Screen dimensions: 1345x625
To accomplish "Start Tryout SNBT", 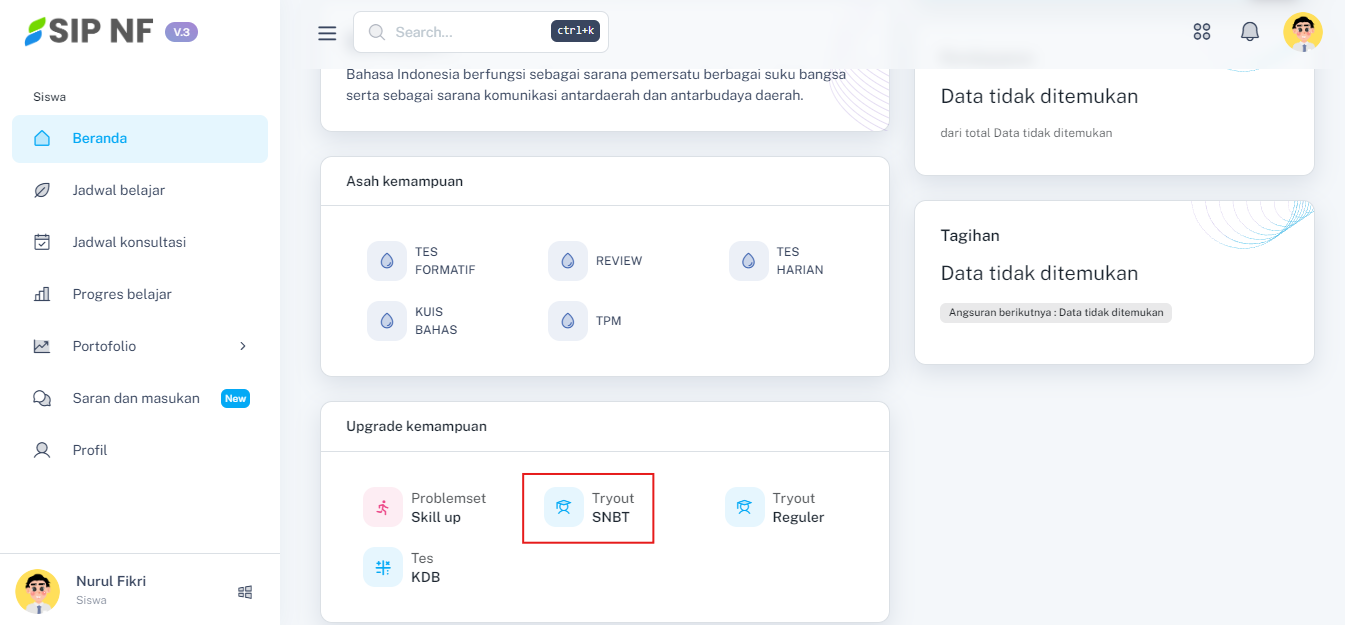I will click(x=564, y=507).
